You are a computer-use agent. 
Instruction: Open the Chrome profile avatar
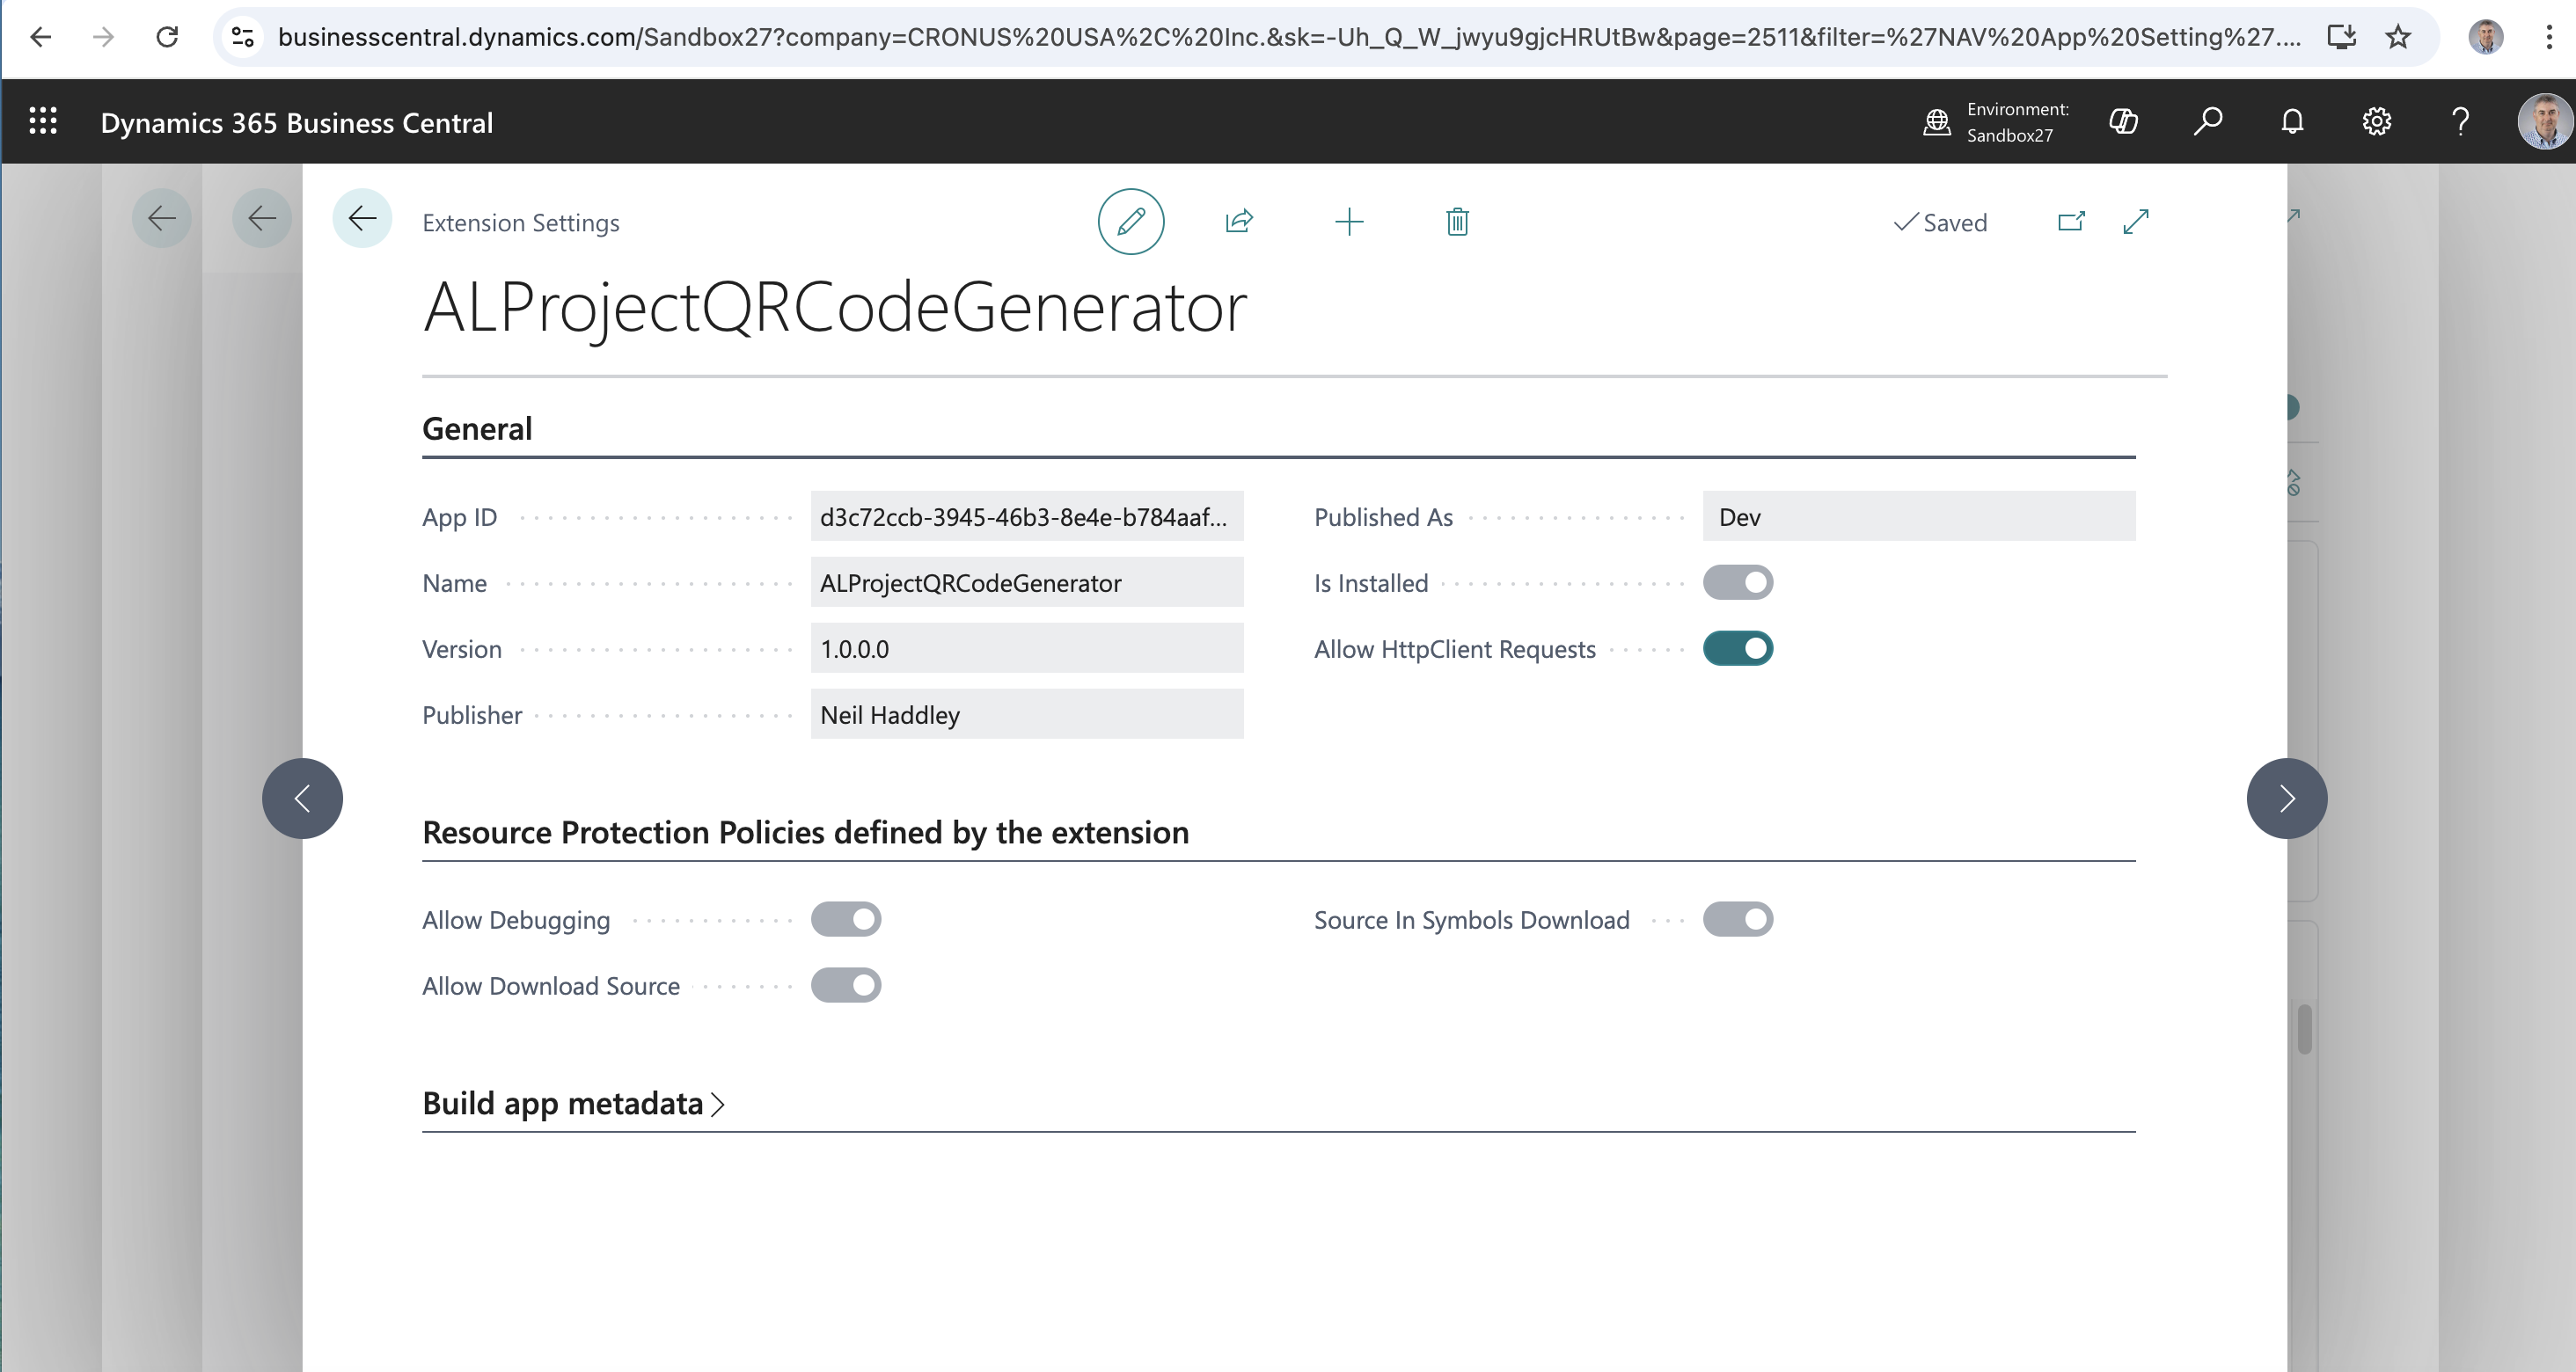click(2485, 37)
